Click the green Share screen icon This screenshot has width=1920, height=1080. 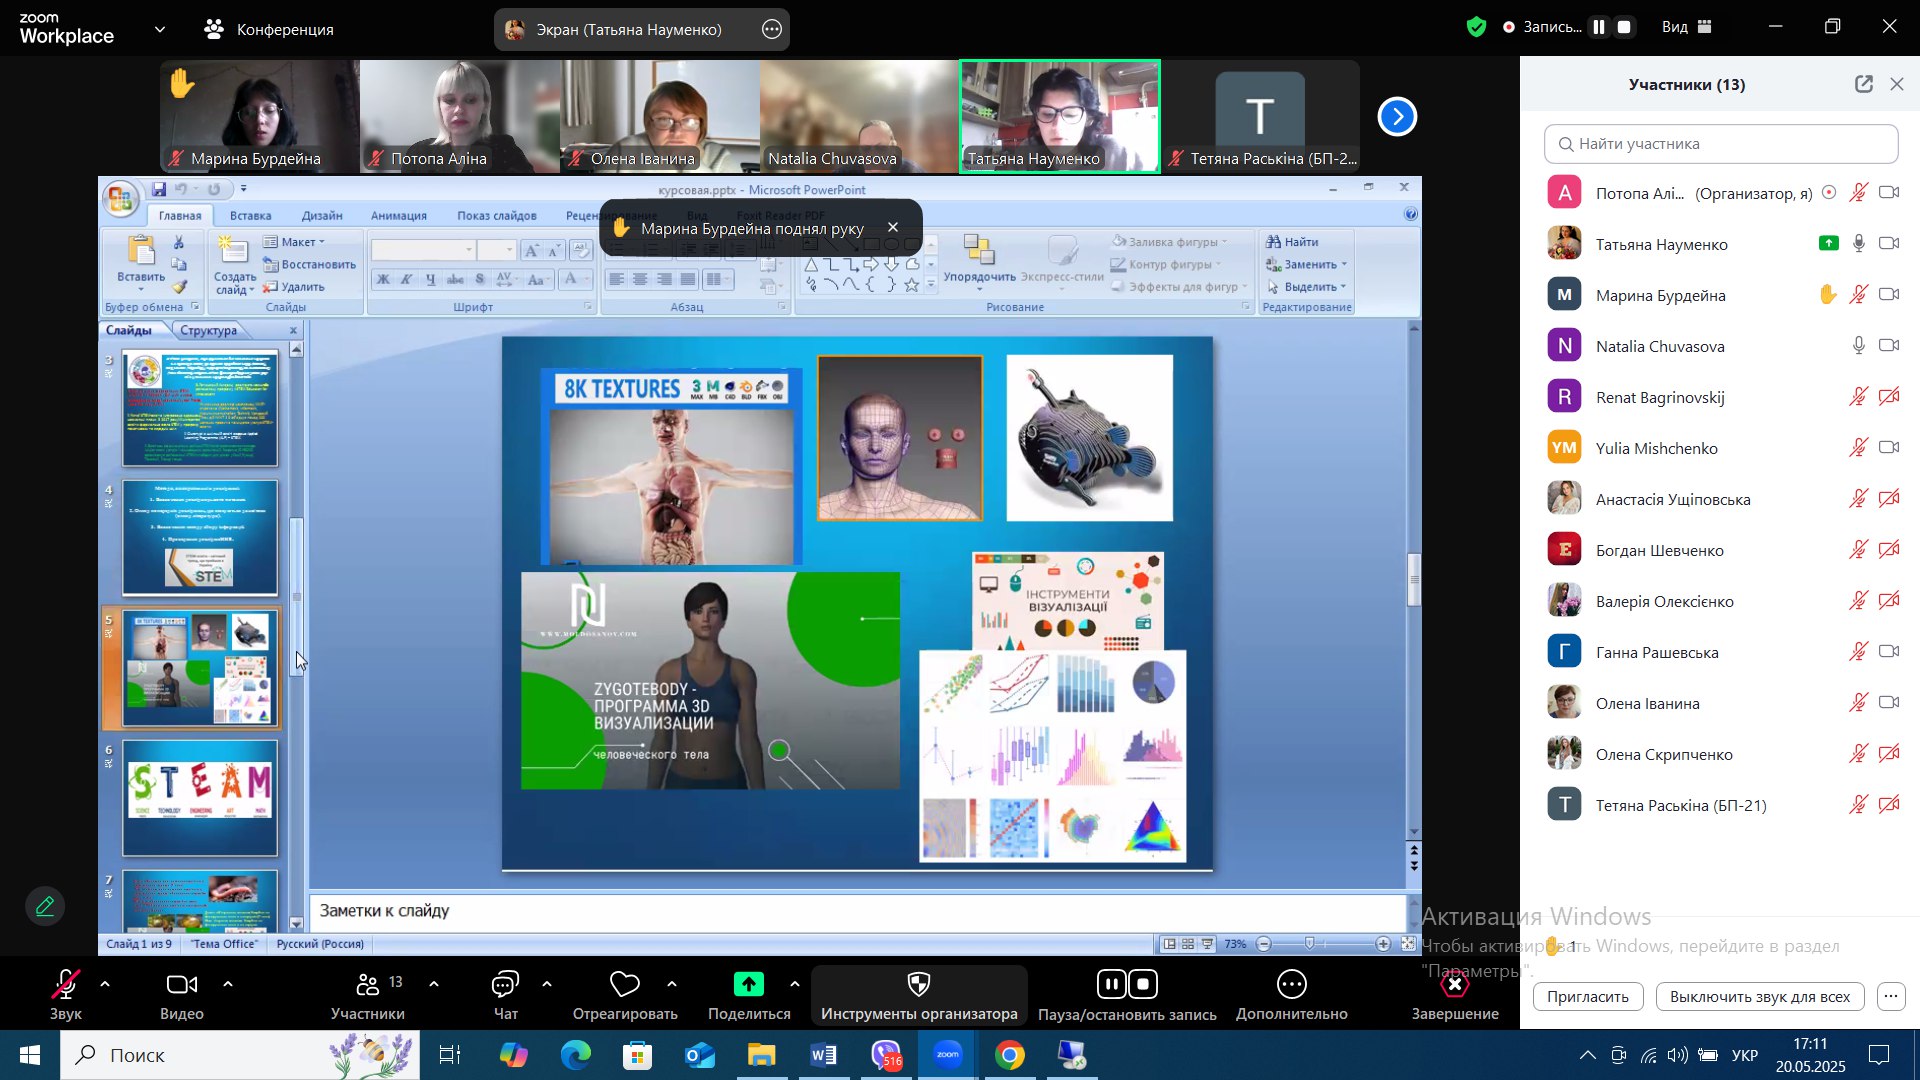pos(748,985)
